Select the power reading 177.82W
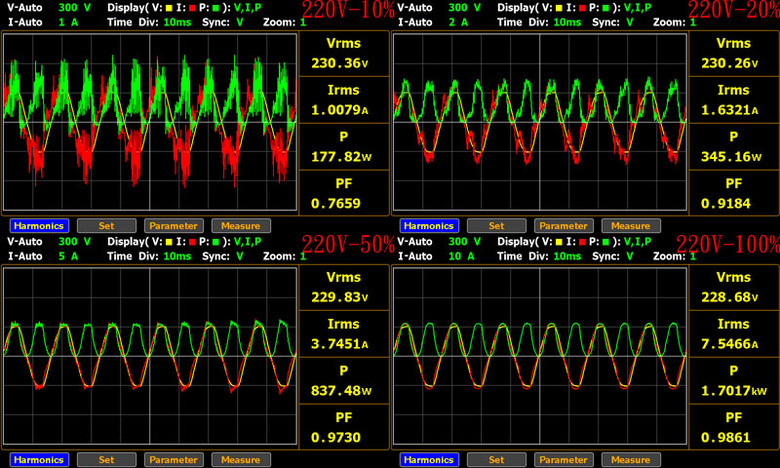 pos(341,157)
